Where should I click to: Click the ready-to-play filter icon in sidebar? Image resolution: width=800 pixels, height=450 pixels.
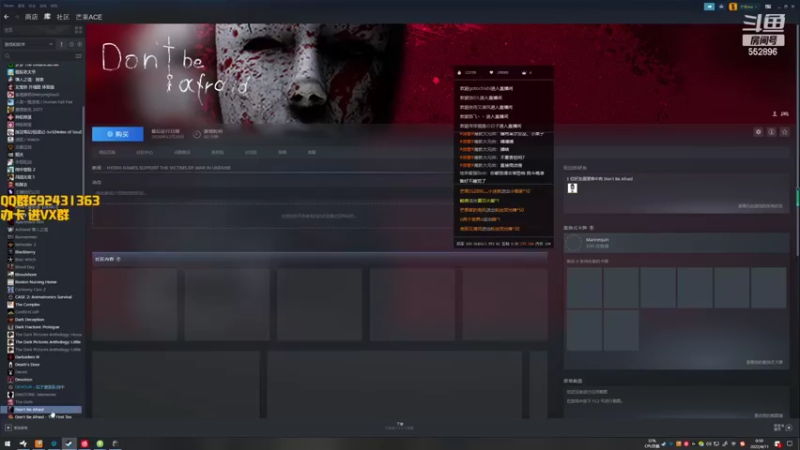point(79,44)
